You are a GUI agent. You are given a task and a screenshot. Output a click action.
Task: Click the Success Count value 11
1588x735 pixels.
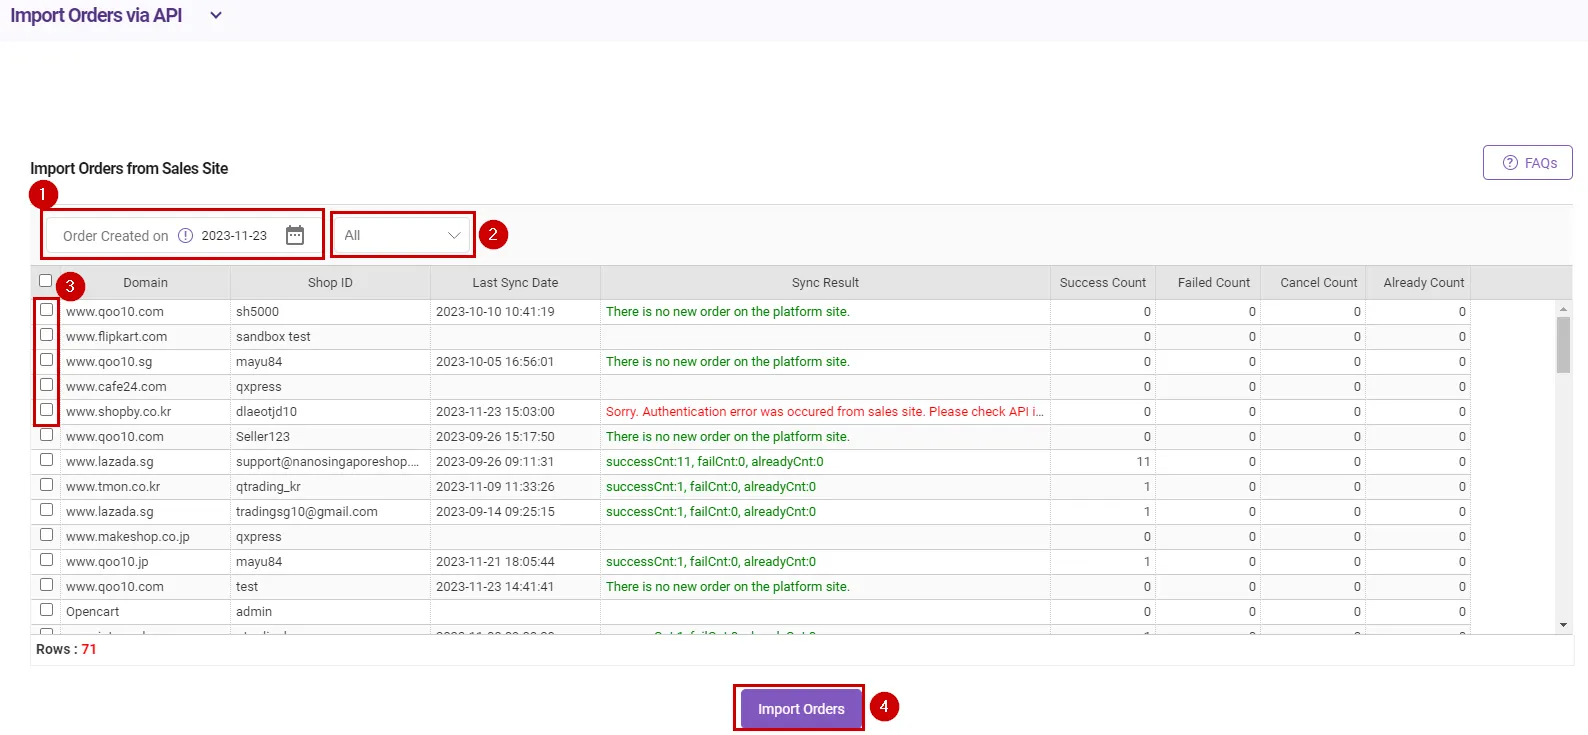1143,462
